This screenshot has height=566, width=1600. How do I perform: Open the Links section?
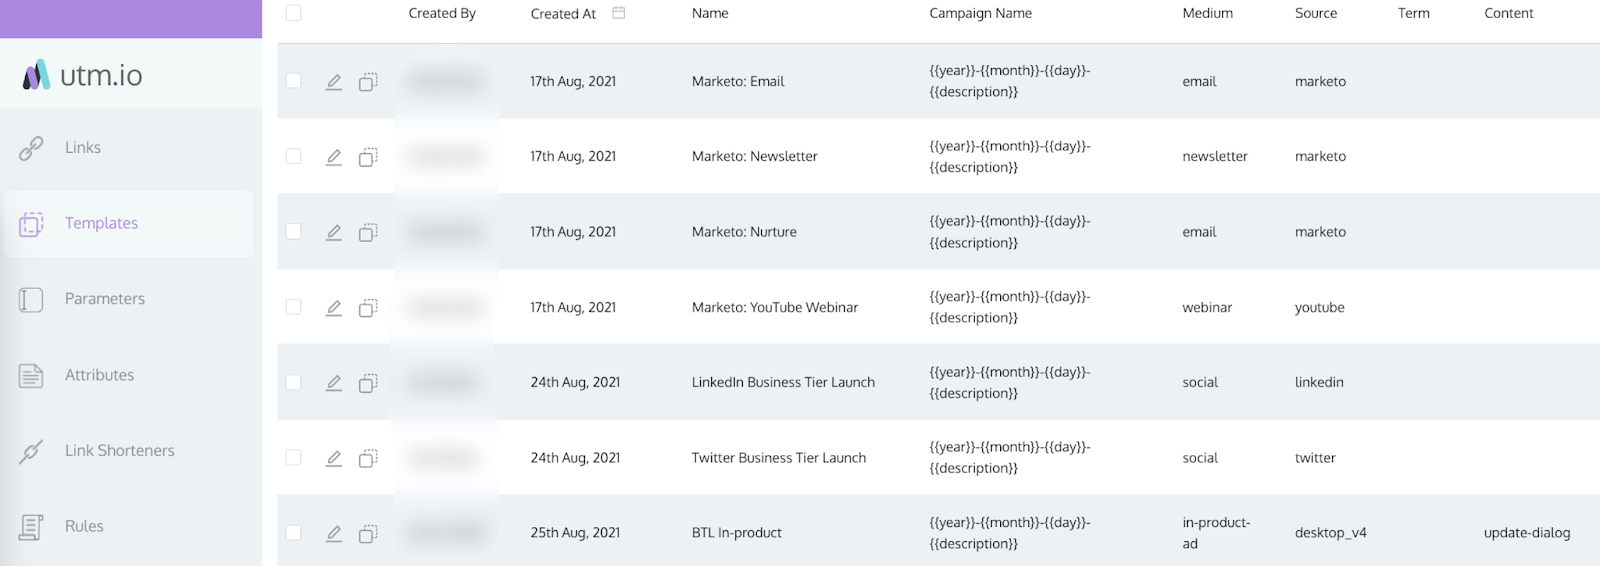(x=82, y=148)
